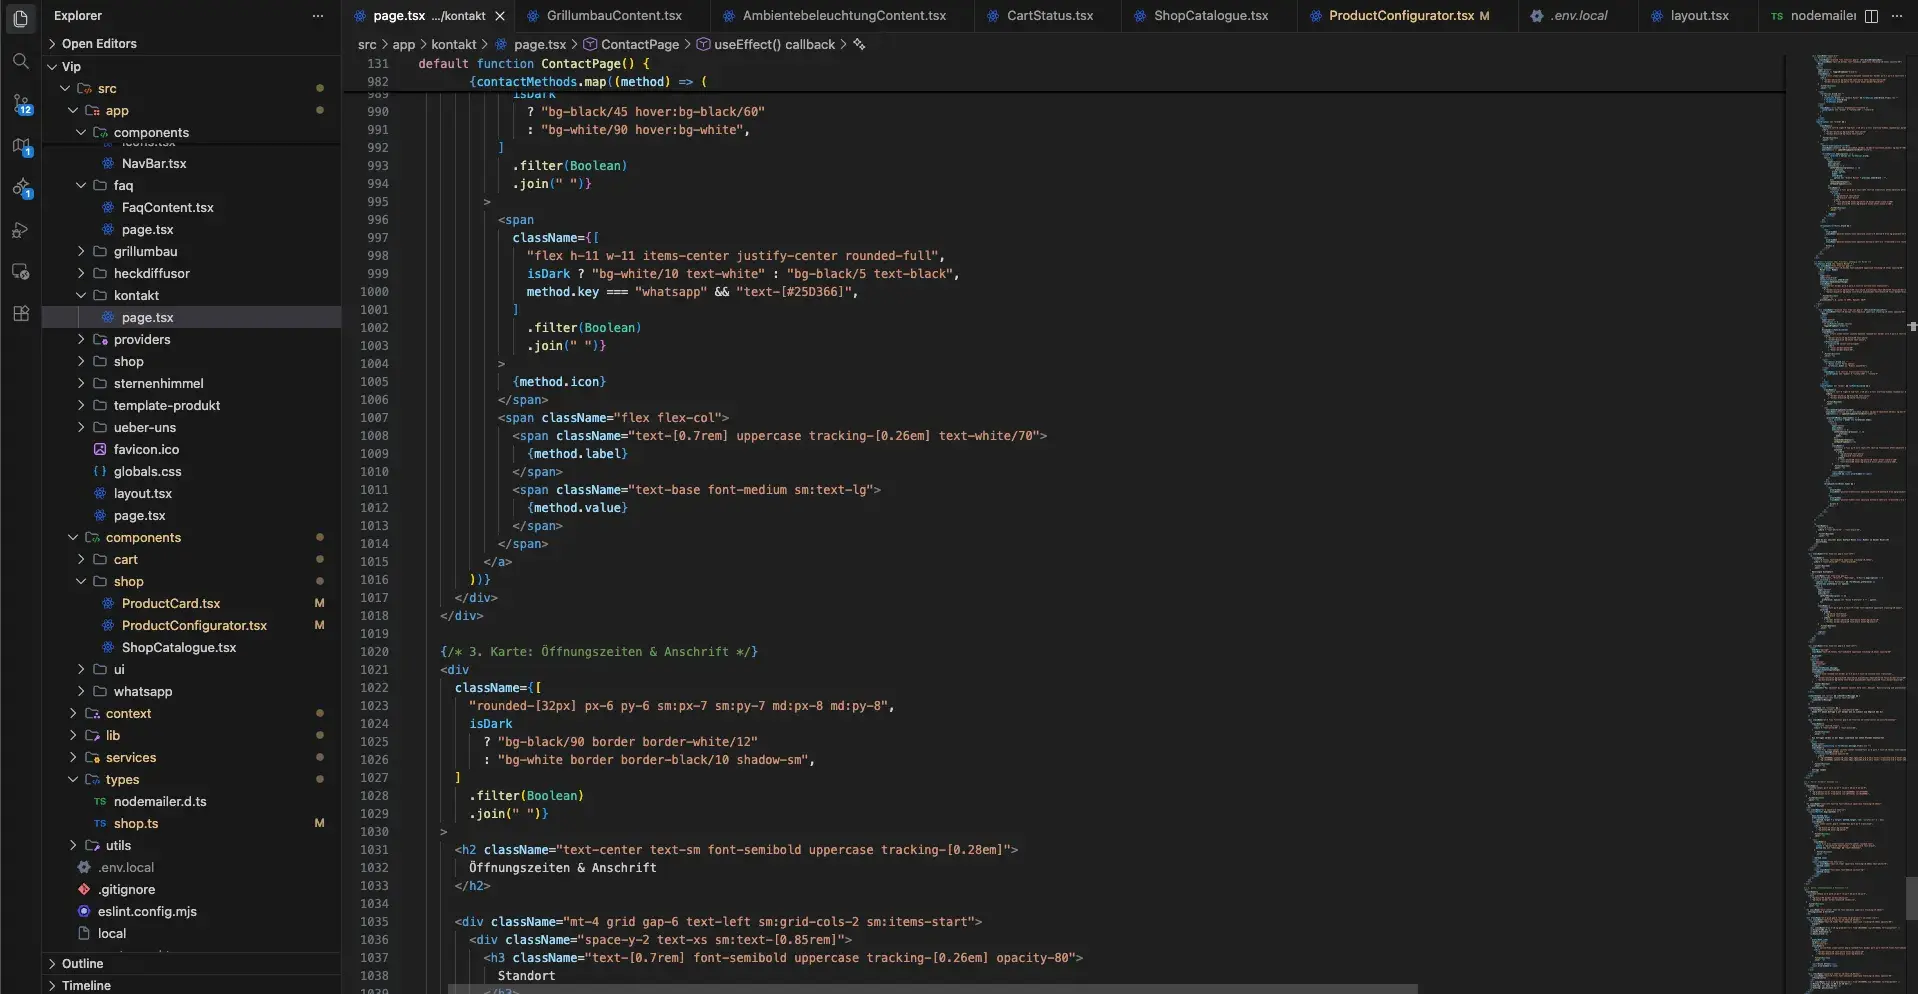The width and height of the screenshot is (1918, 994).
Task: Open Remote Explorer in the activity bar
Action: 20,272
